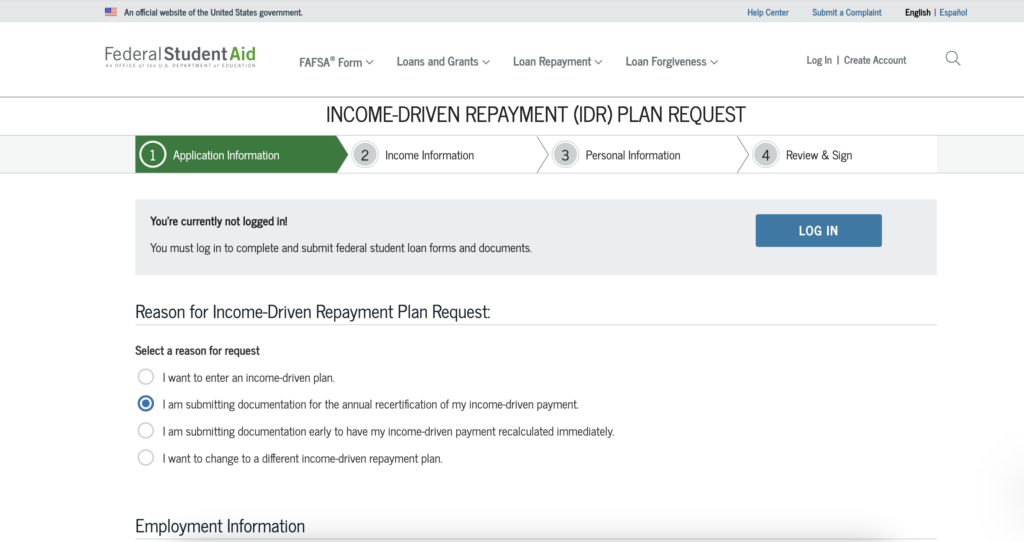Click the US flag icon
1024x542 pixels.
point(110,13)
